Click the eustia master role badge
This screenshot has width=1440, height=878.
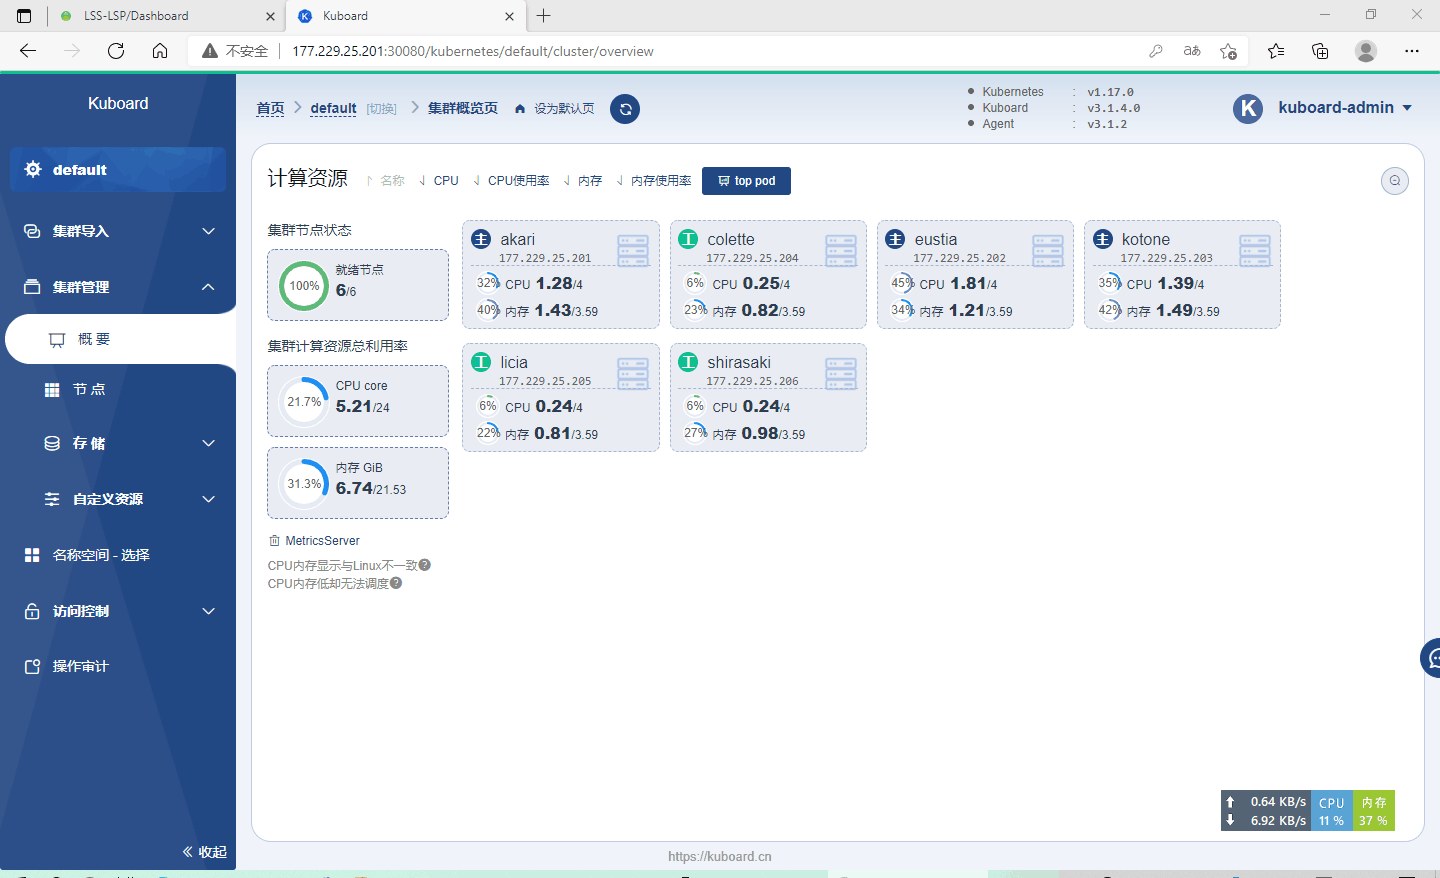pos(895,239)
